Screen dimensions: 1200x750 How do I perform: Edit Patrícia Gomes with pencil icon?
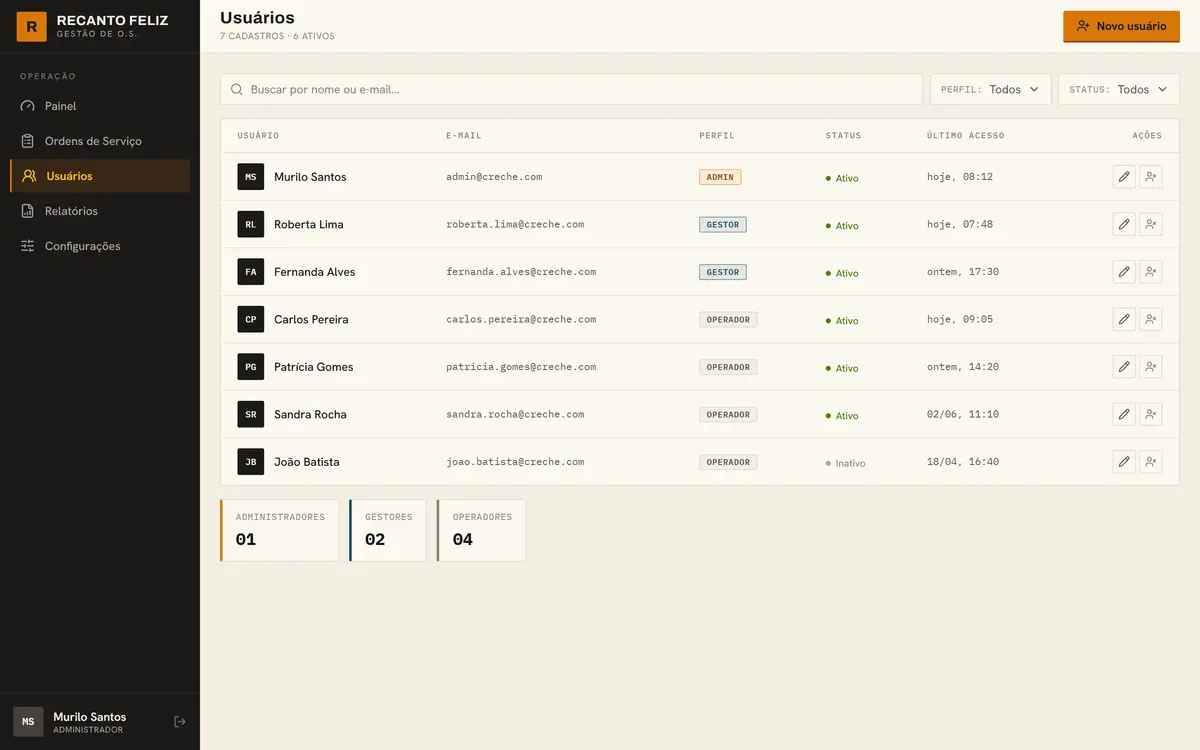1124,367
